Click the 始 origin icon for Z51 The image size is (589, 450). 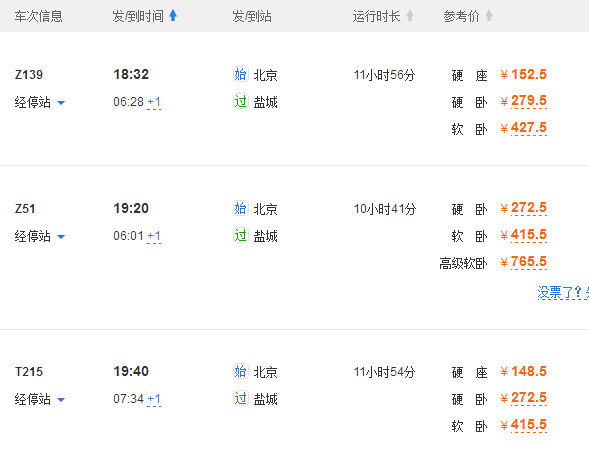pyautogui.click(x=240, y=208)
